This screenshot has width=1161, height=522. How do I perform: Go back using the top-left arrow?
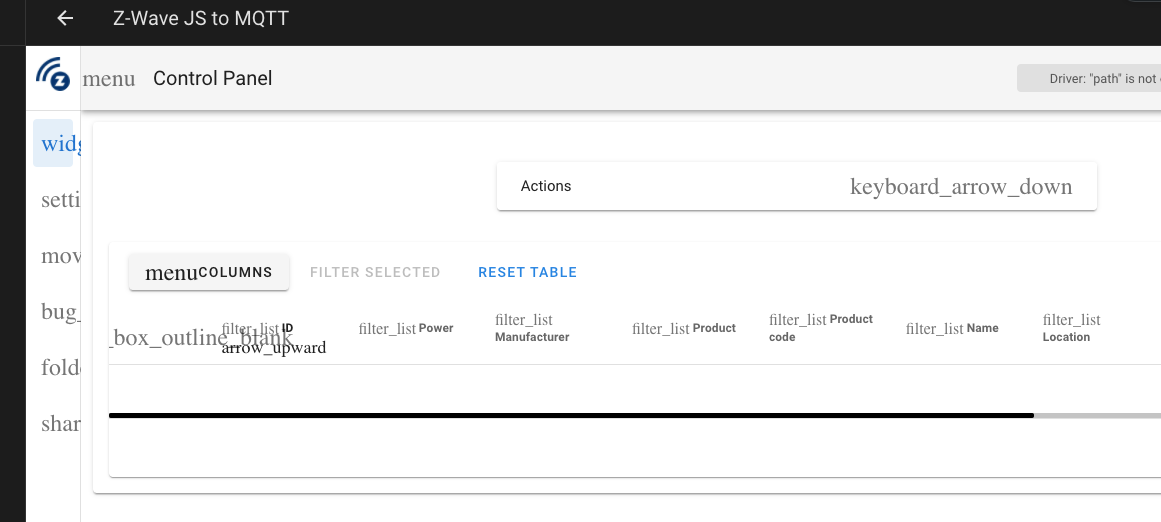click(65, 18)
